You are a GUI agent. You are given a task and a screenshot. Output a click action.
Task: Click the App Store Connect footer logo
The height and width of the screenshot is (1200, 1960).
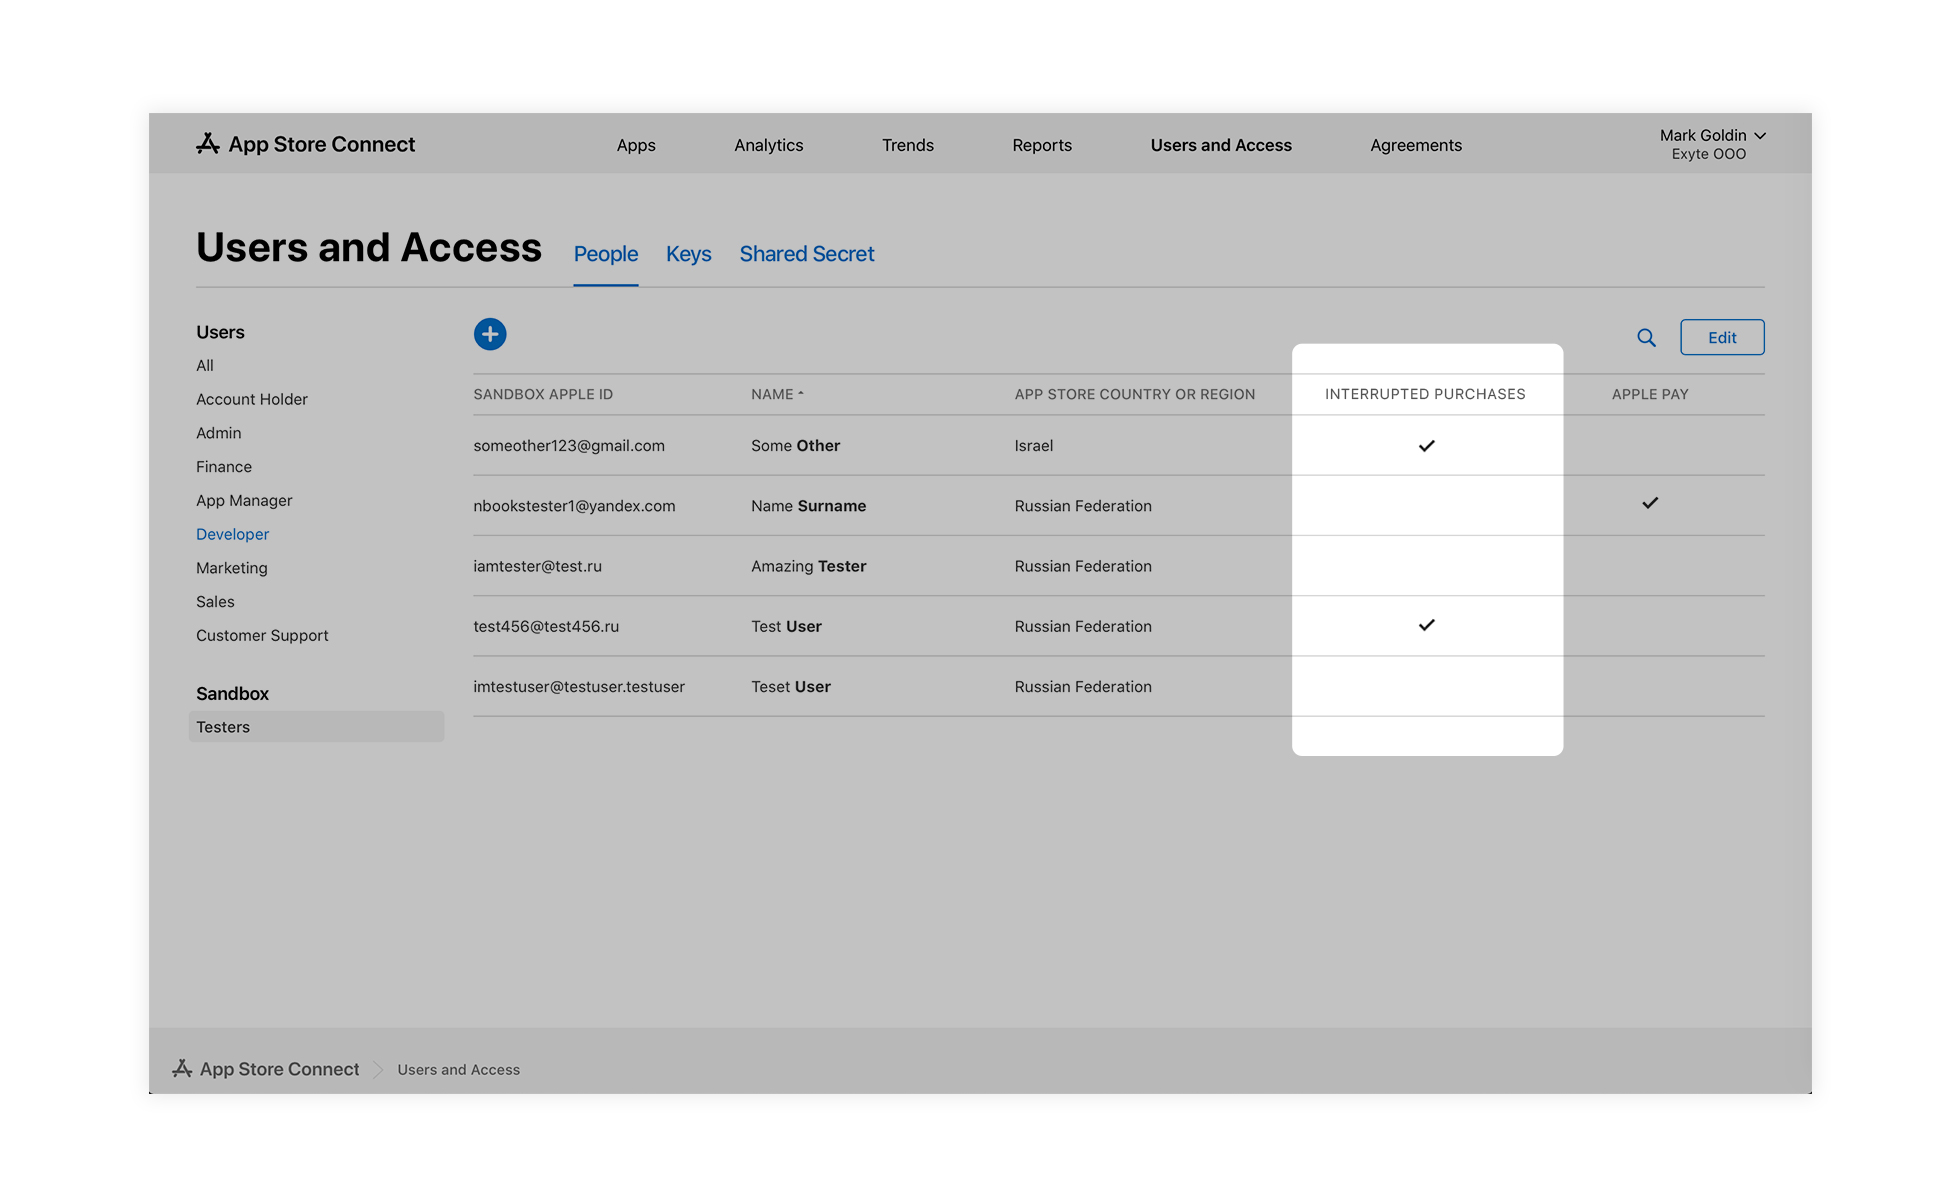click(x=266, y=1069)
